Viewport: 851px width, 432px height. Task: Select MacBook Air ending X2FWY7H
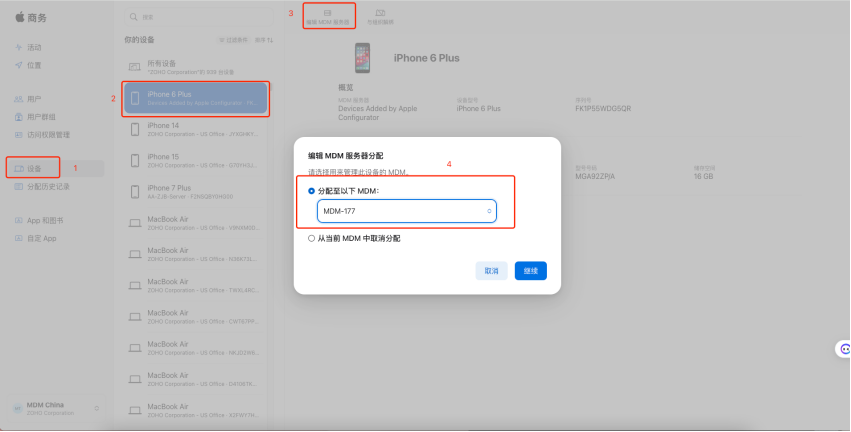click(196, 410)
